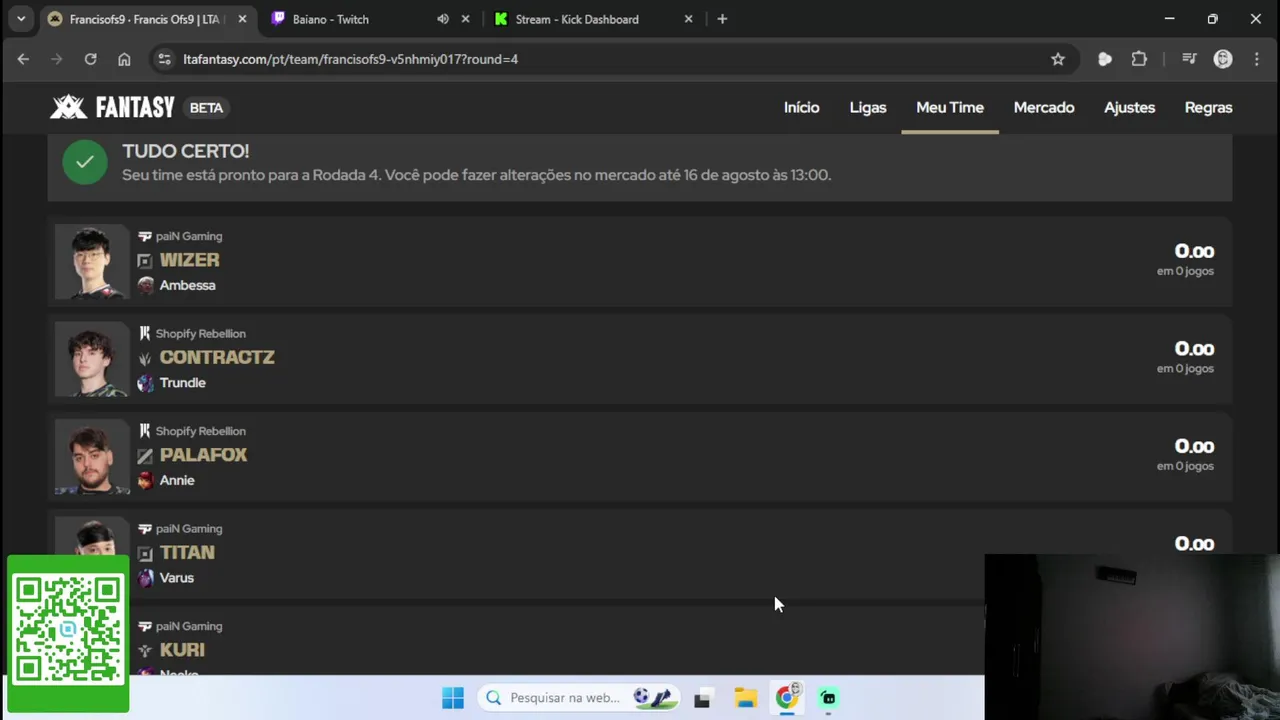Click Shopify Rebellion logo on Contractz row
This screenshot has width=1280, height=720.
pos(145,333)
